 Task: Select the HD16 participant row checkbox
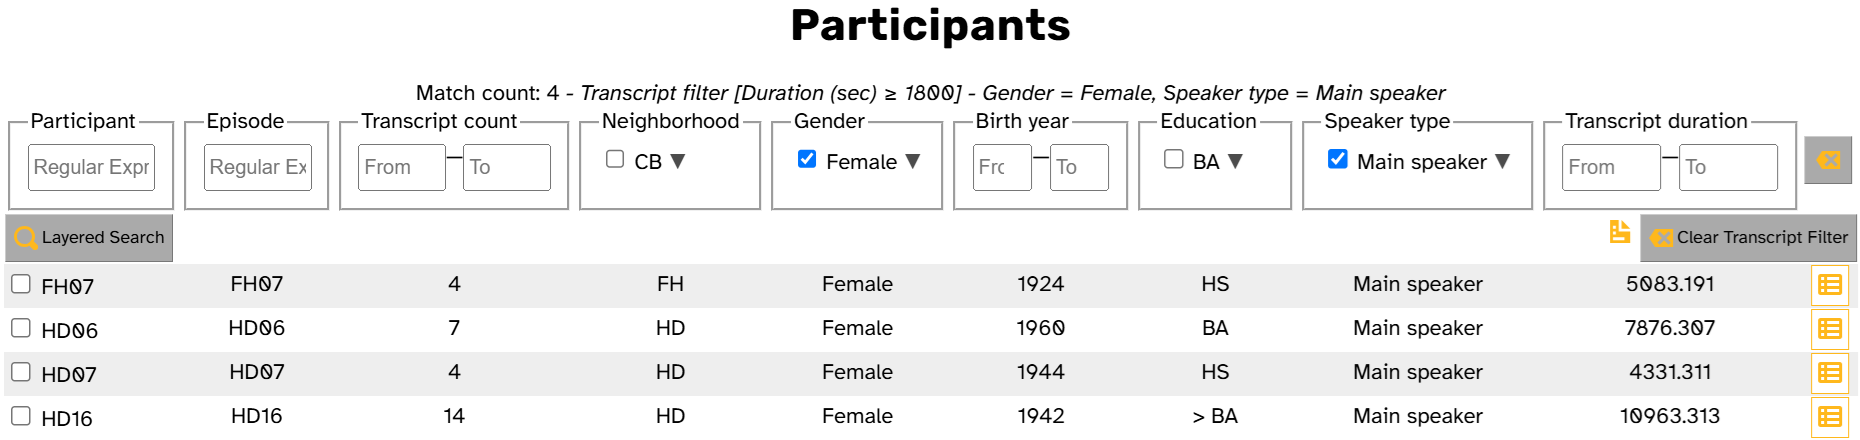[21, 416]
